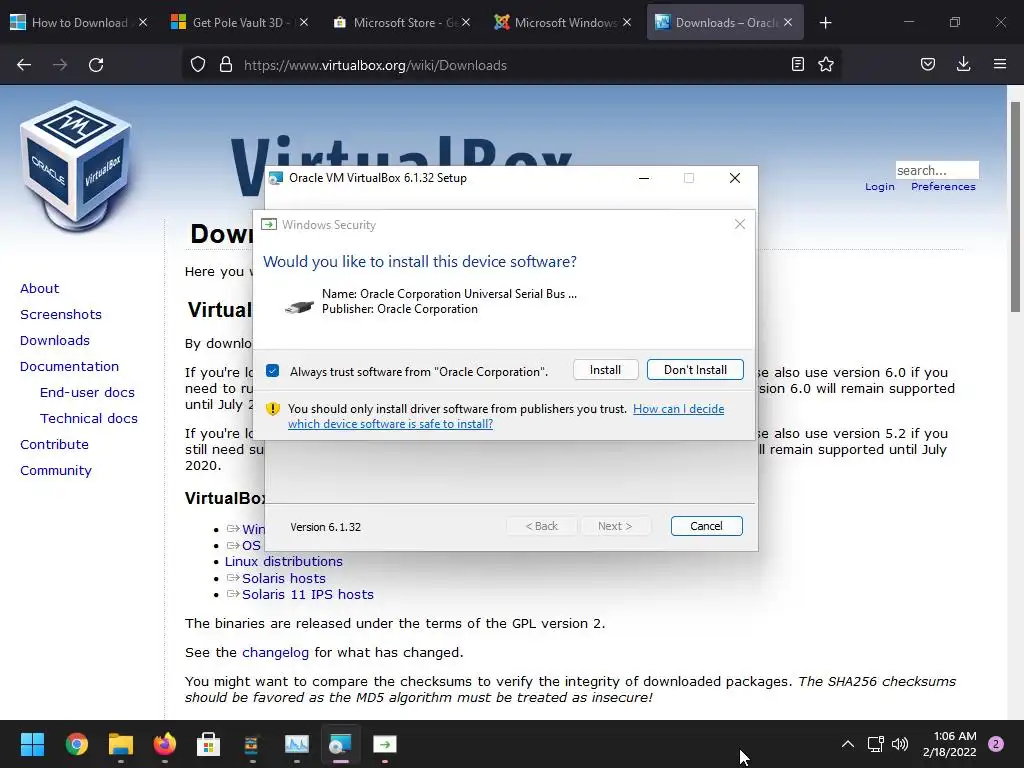This screenshot has width=1024, height=768.
Task: Open the Preferences link
Action: [x=943, y=187]
